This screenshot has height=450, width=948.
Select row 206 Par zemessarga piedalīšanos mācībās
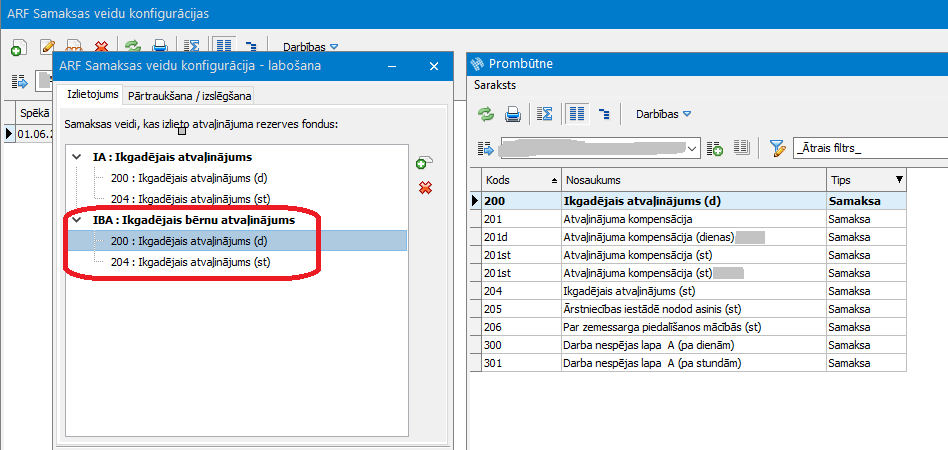(x=689, y=327)
